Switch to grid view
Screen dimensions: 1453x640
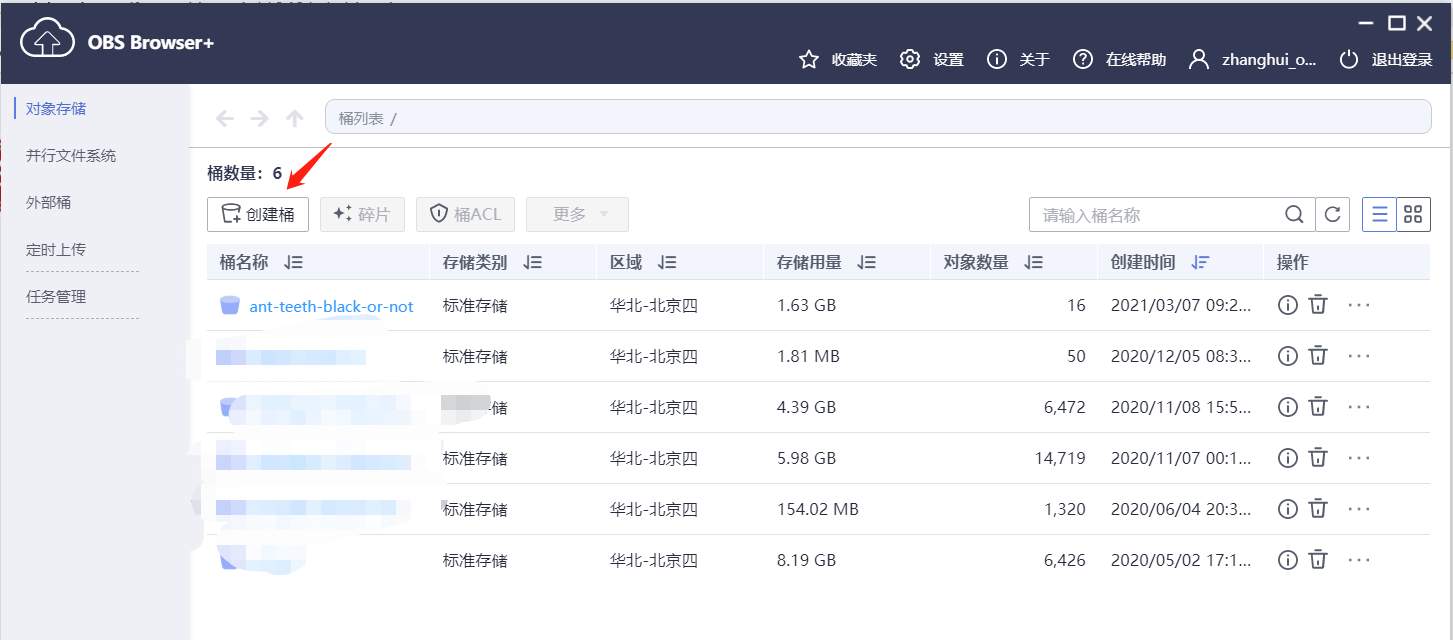[x=1413, y=215]
